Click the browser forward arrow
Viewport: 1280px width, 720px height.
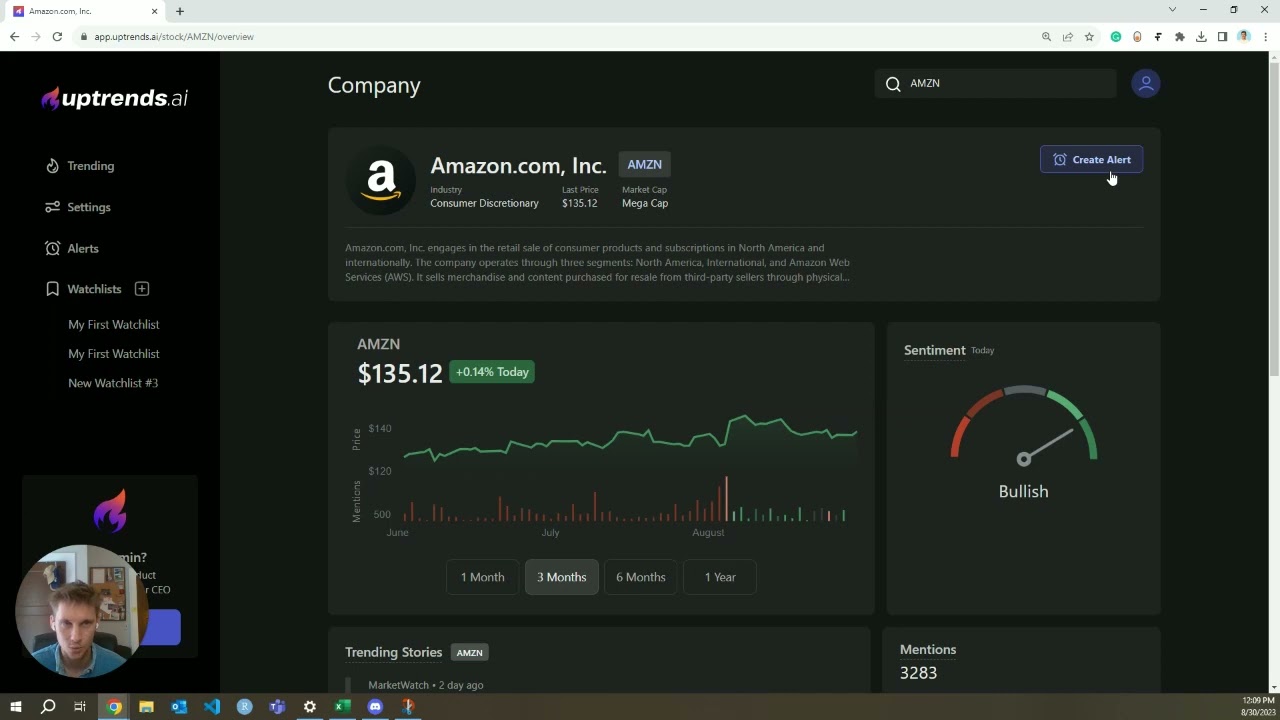pyautogui.click(x=36, y=37)
